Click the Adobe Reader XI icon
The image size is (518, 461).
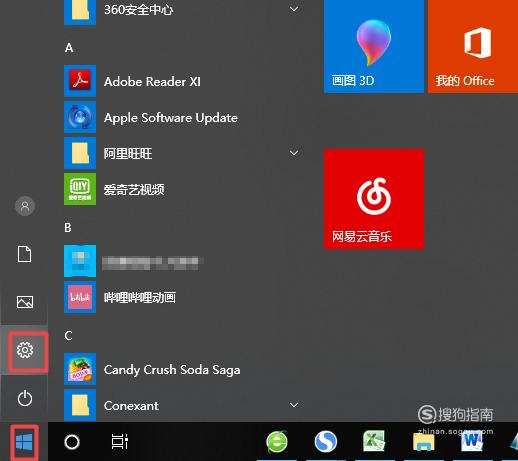click(80, 81)
